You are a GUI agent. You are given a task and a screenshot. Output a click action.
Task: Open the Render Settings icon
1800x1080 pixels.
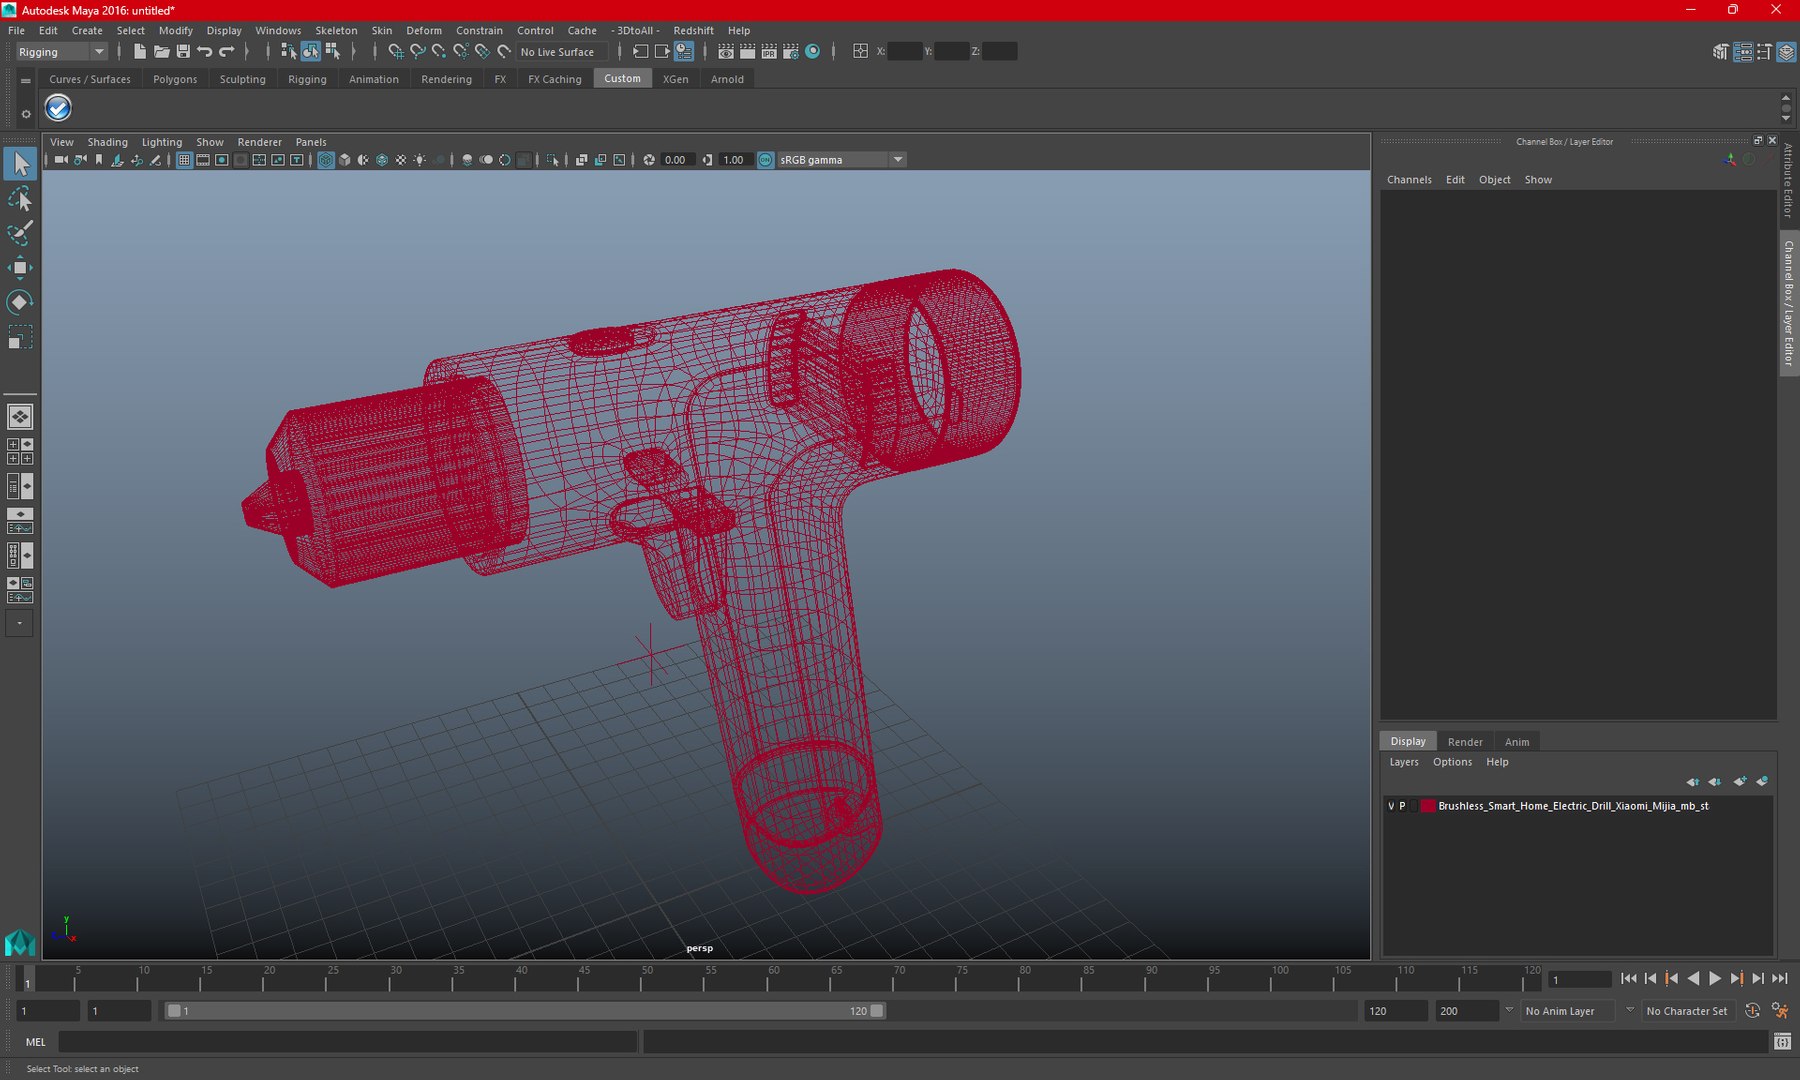791,52
